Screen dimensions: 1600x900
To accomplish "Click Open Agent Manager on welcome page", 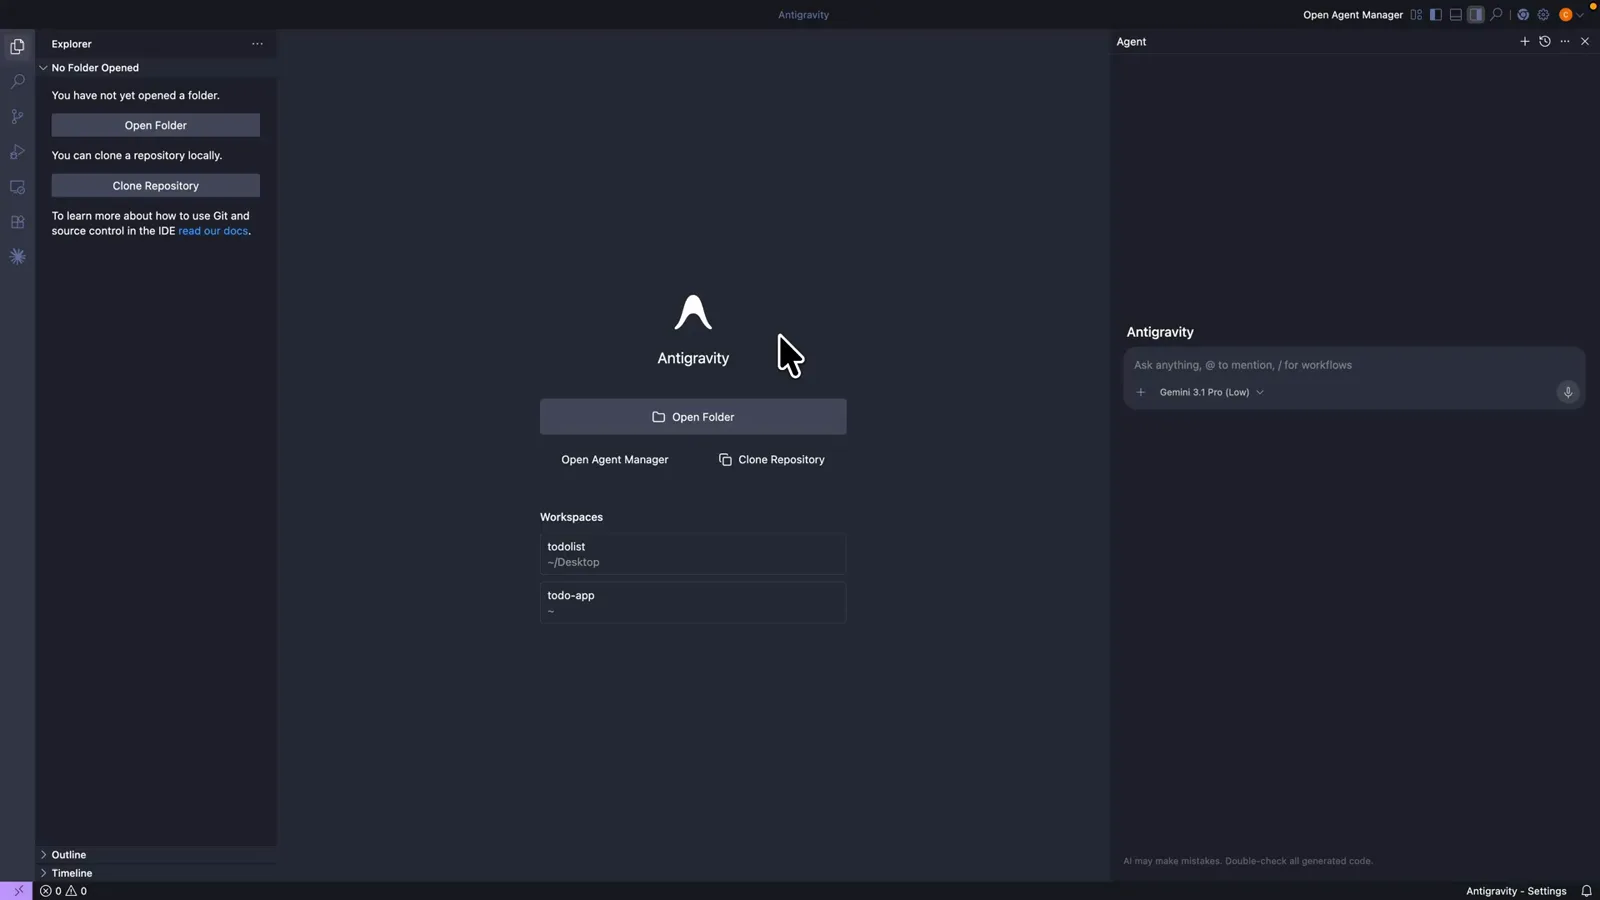I will pyautogui.click(x=615, y=460).
